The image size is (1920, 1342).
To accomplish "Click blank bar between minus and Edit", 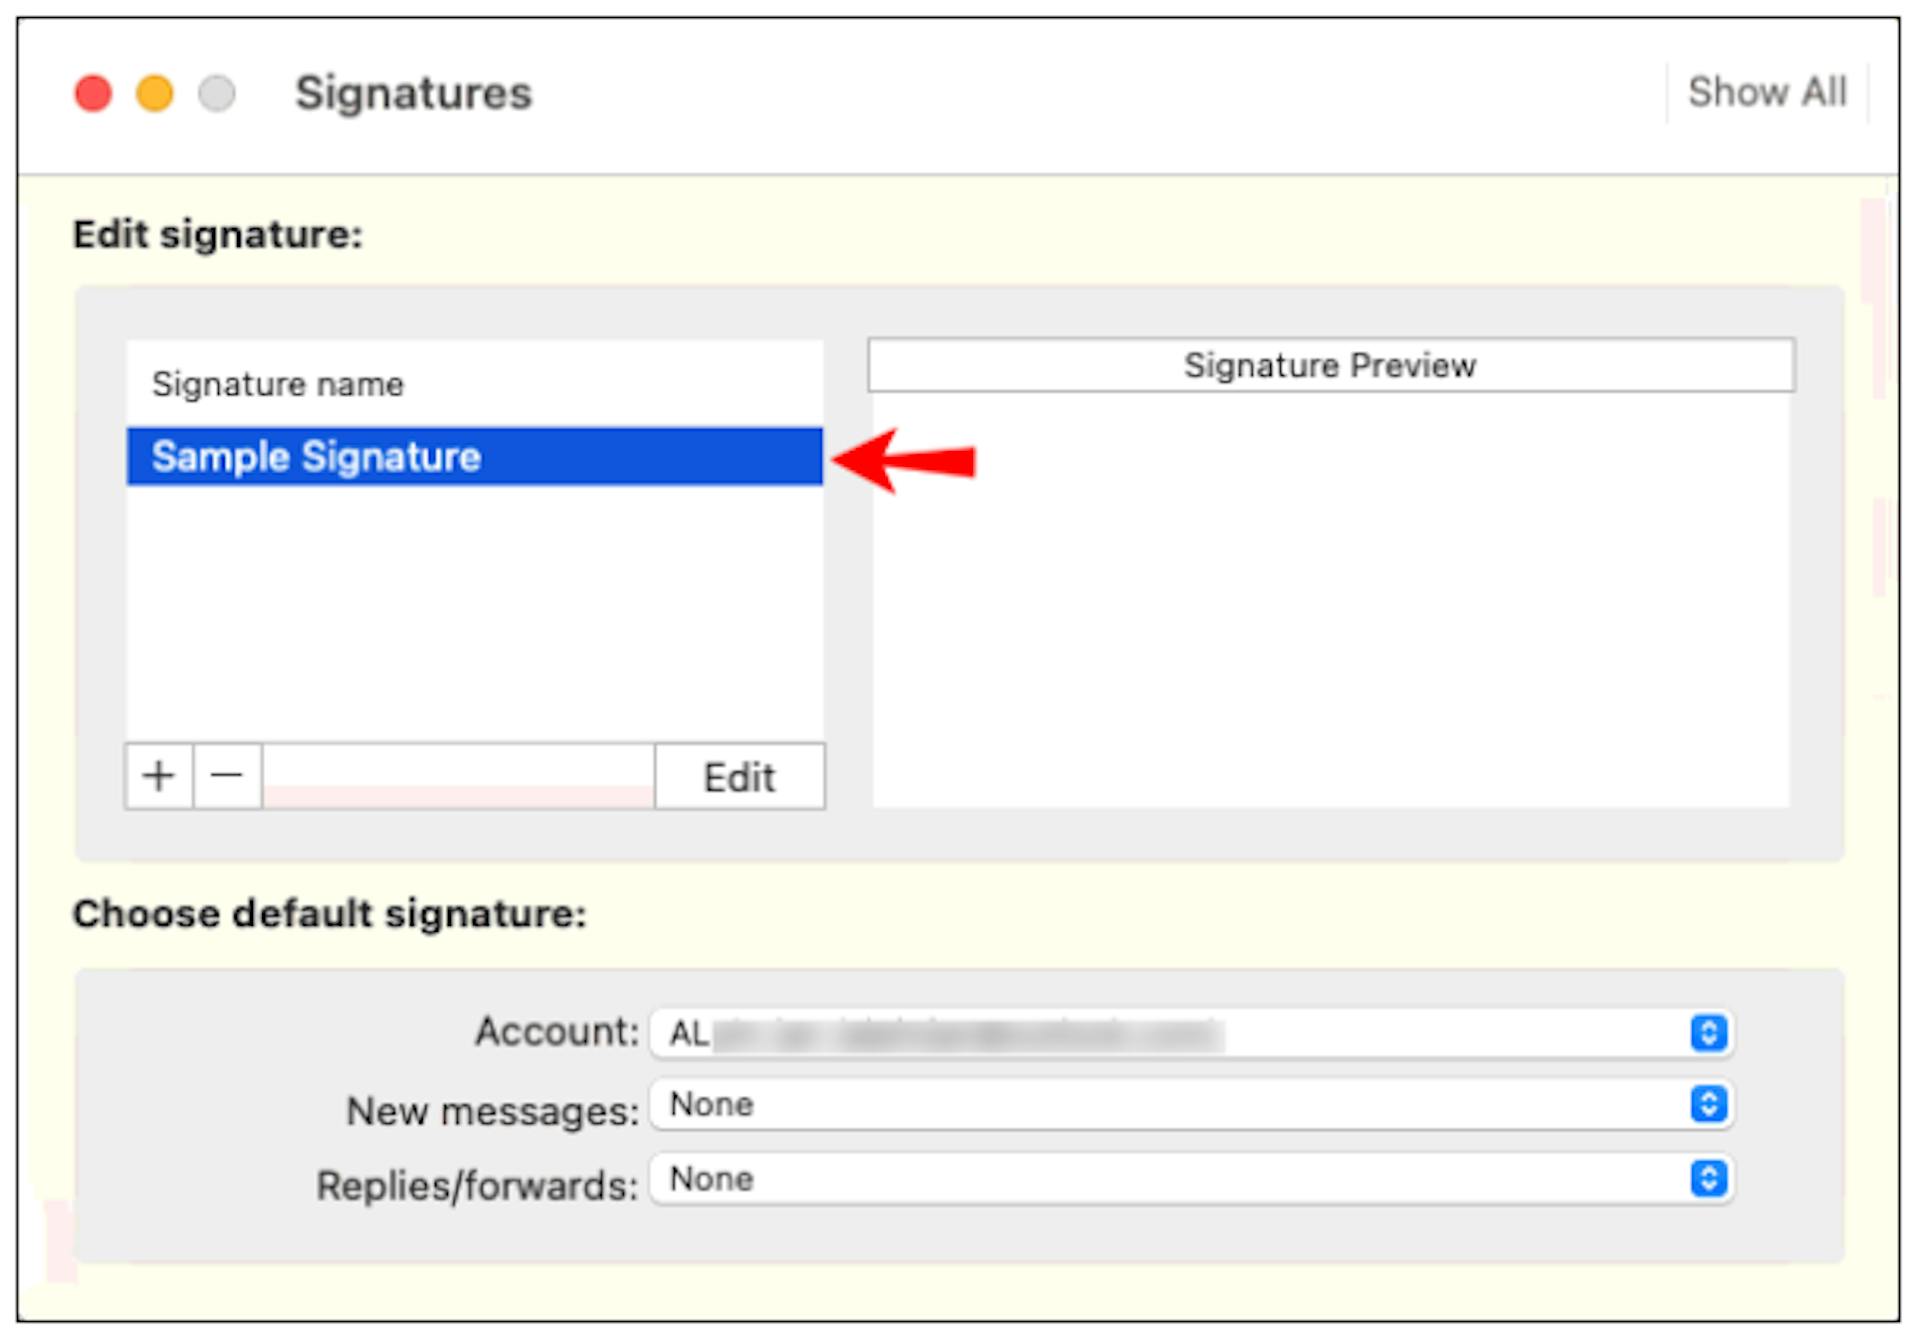I will coord(459,776).
